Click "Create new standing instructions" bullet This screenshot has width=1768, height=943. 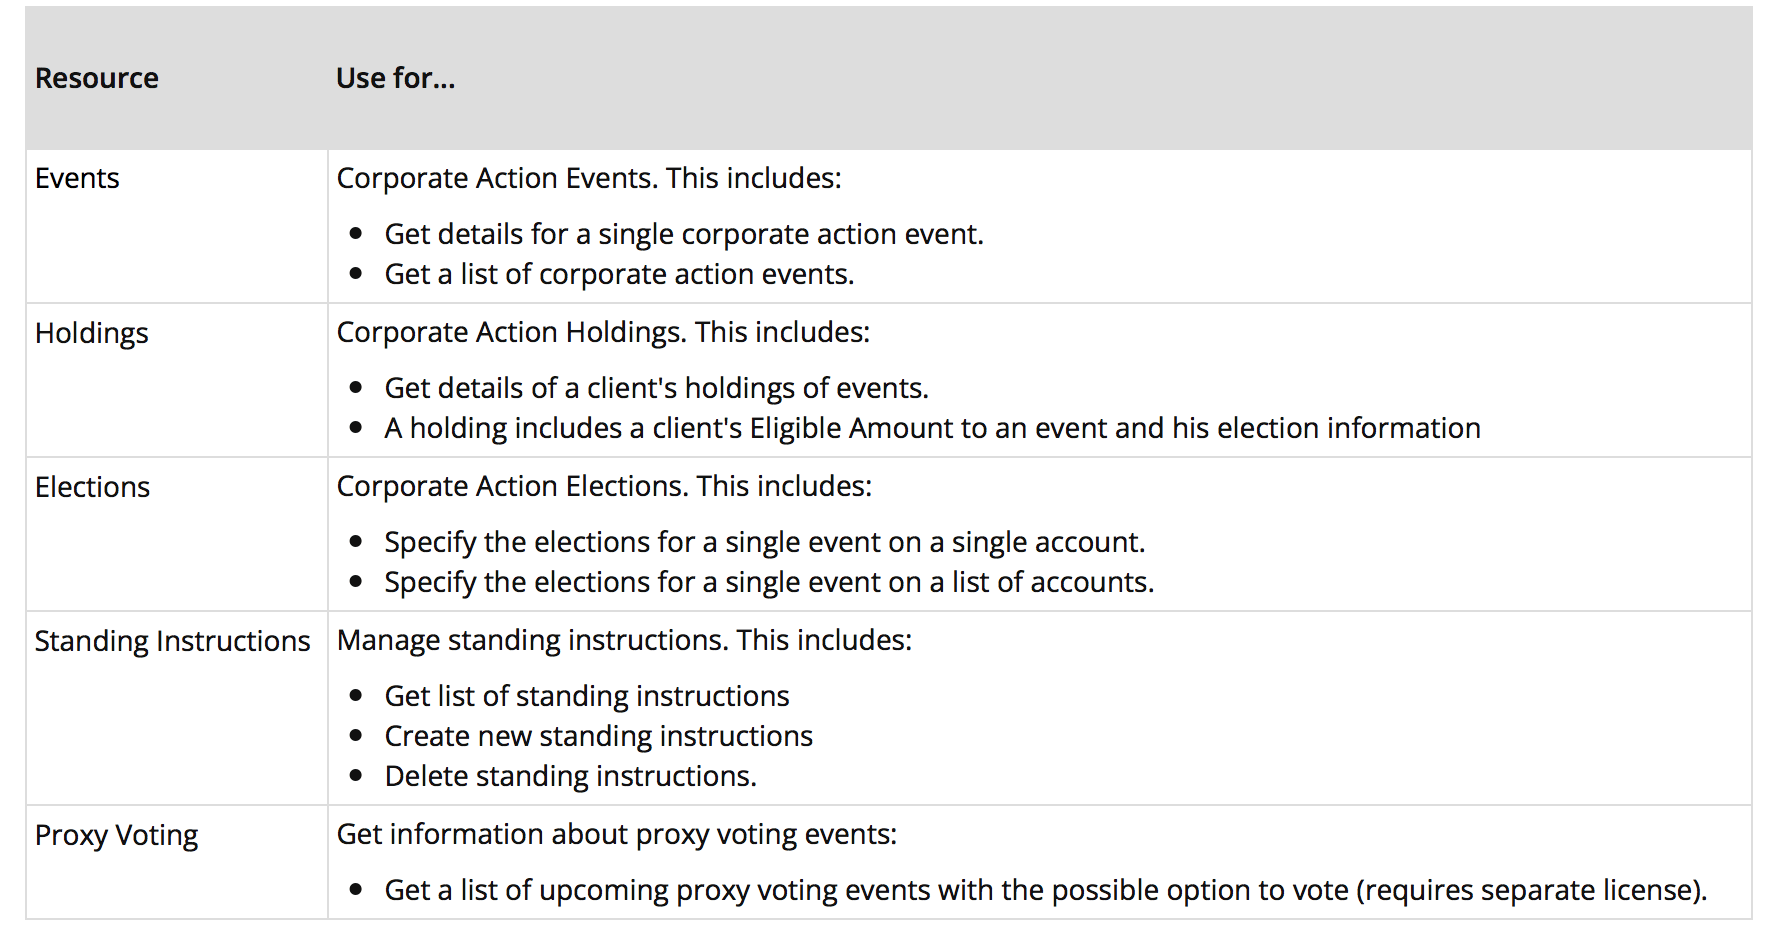[x=598, y=736]
